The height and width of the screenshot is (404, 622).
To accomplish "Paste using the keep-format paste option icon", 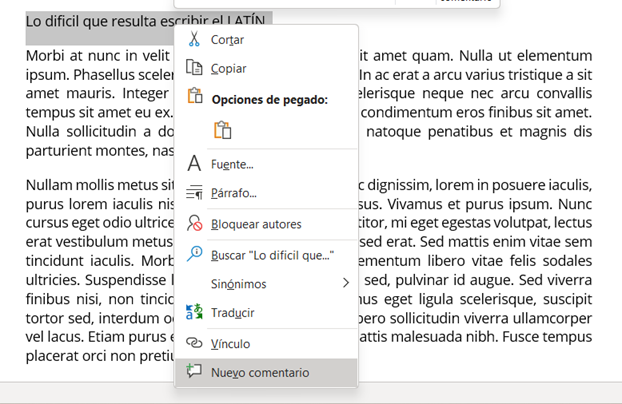I will (223, 130).
